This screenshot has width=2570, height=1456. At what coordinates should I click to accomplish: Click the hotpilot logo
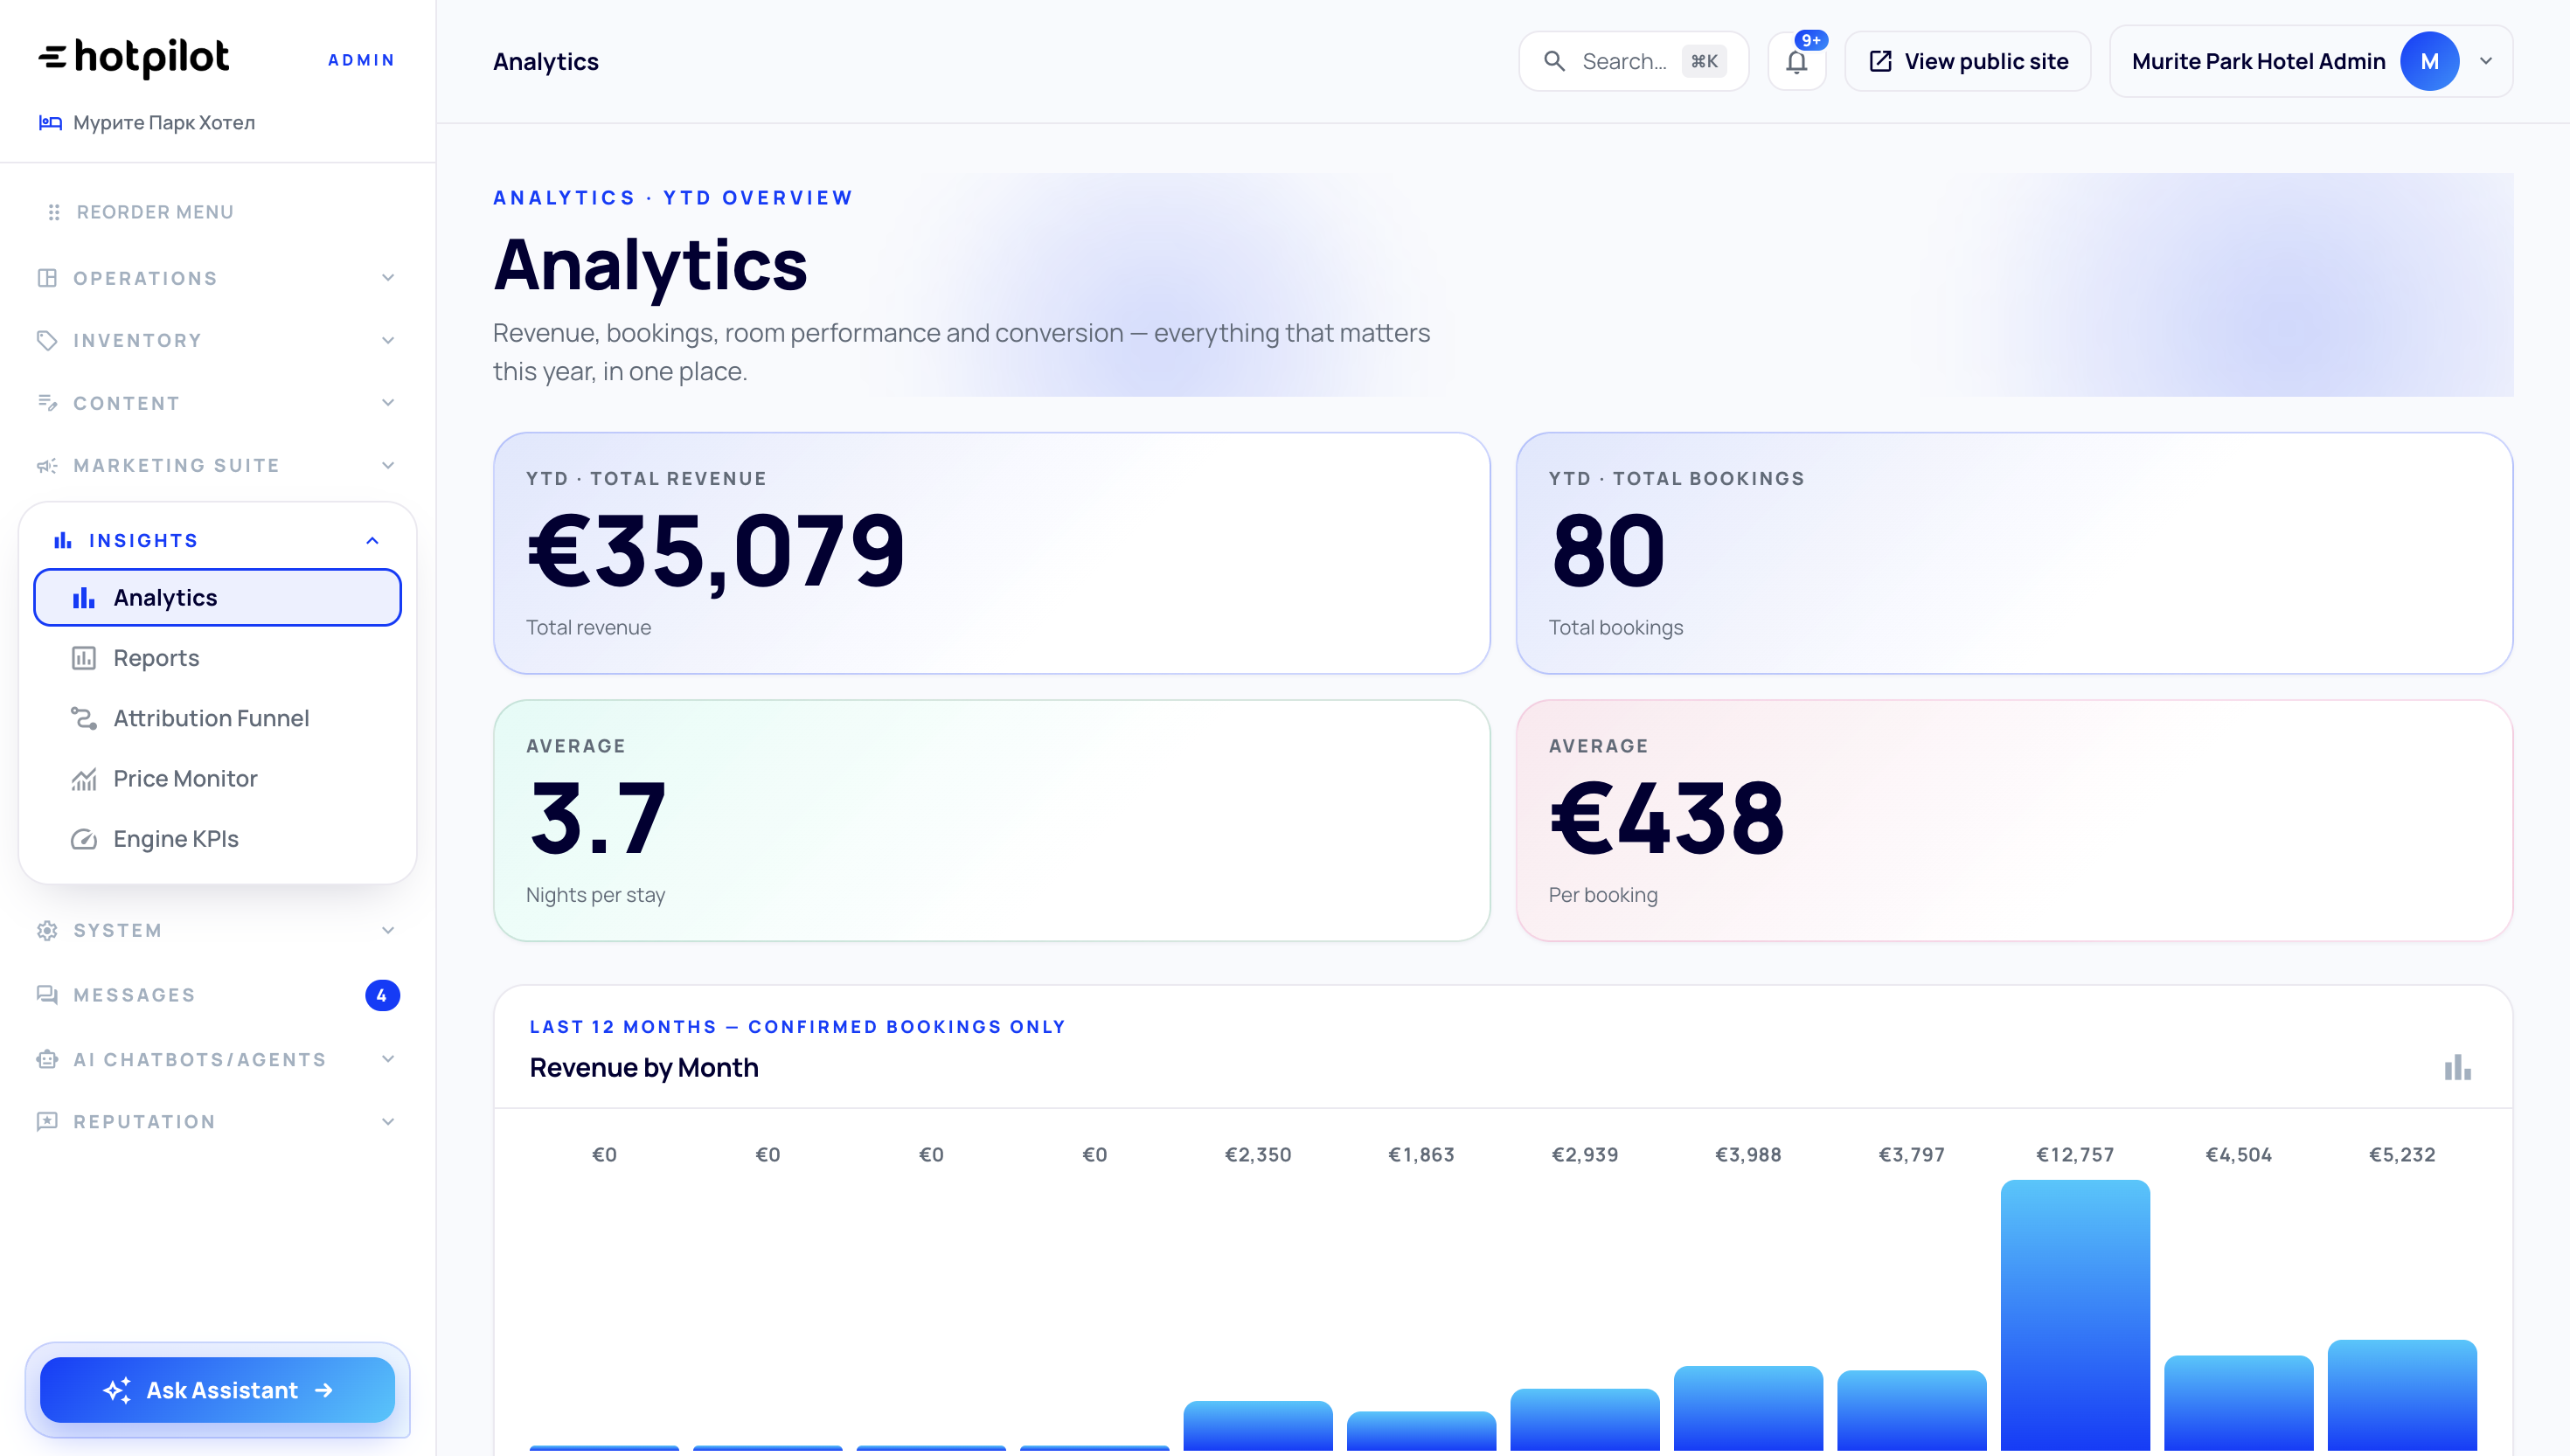[133, 58]
